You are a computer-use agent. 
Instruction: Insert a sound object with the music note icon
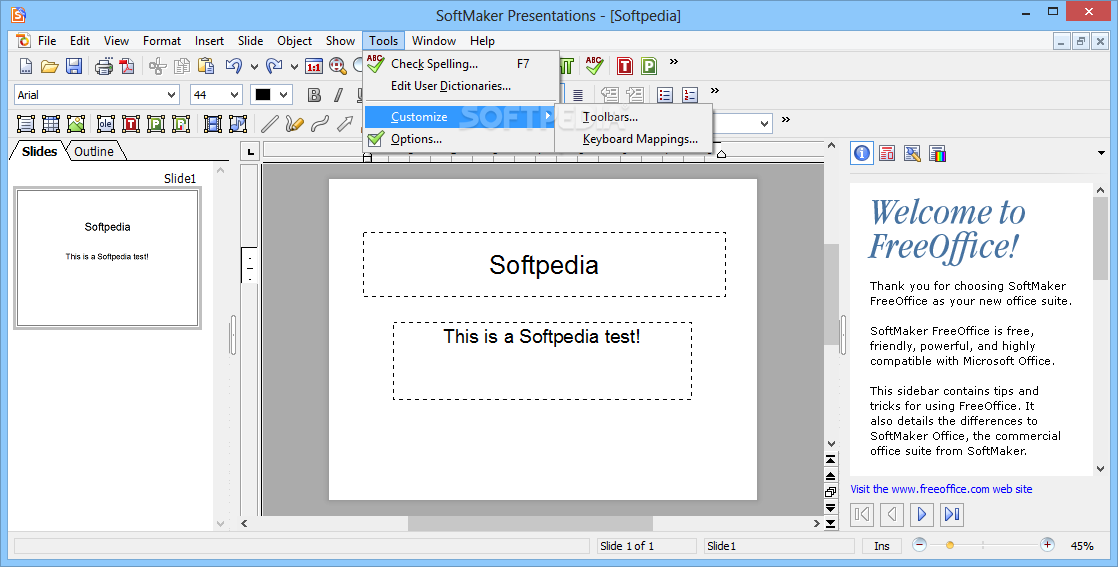pyautogui.click(x=237, y=124)
